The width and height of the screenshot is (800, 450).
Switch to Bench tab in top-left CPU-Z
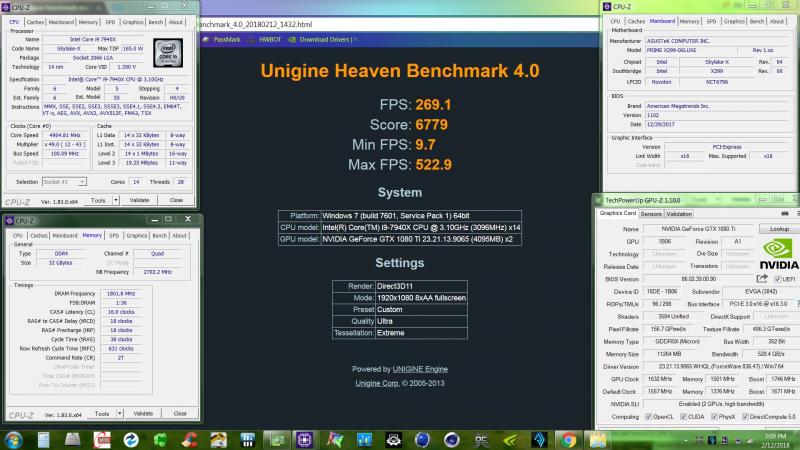coord(156,22)
